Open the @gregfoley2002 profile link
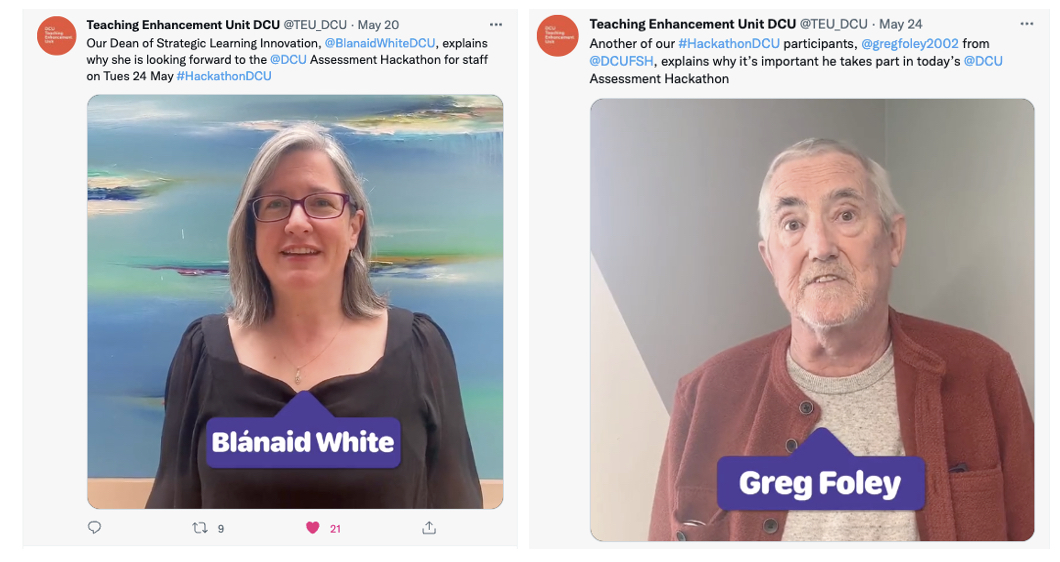1060x562 pixels. [x=910, y=43]
